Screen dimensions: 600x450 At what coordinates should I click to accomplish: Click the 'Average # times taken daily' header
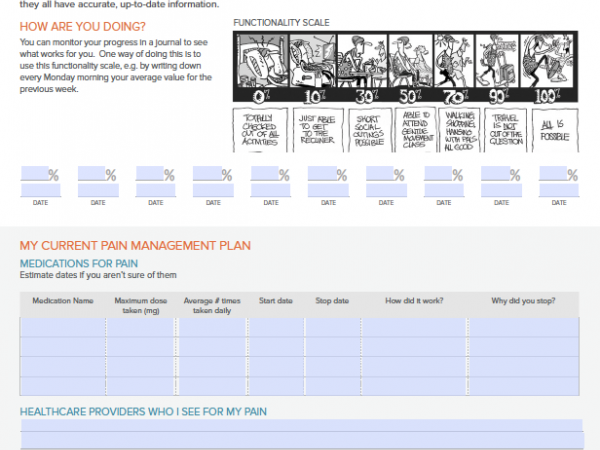(212, 305)
